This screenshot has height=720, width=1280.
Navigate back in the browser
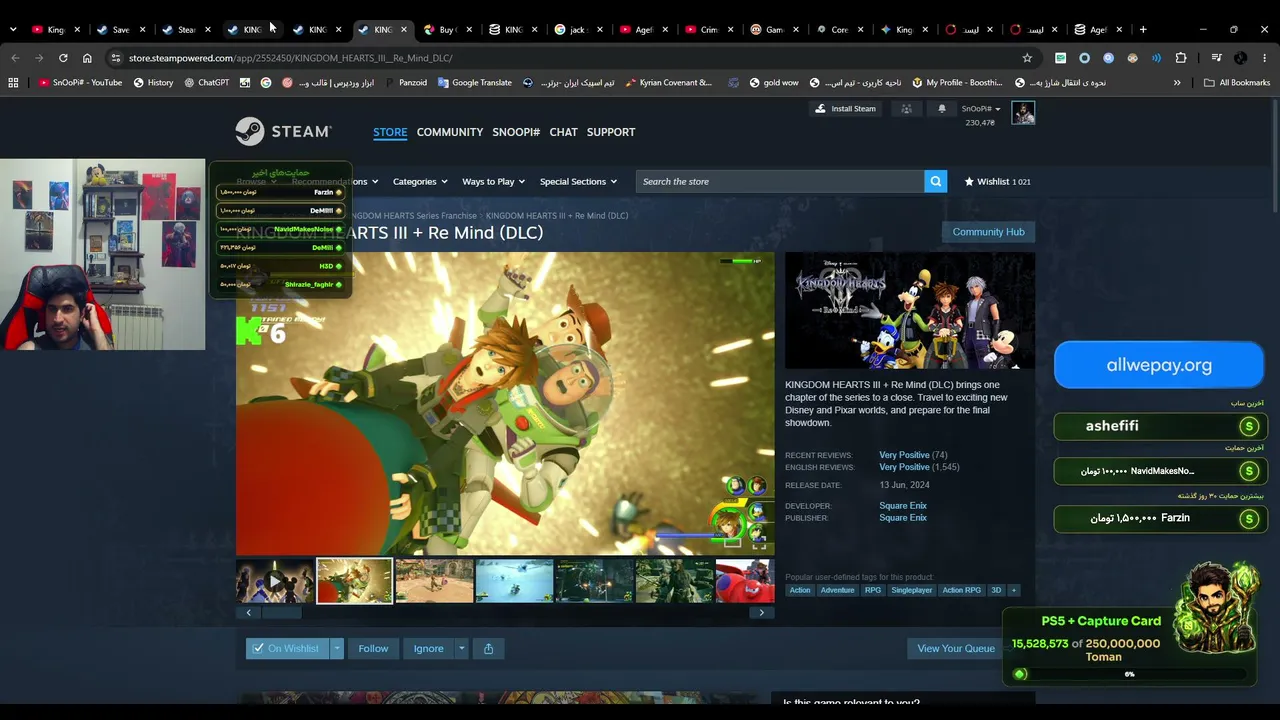click(x=15, y=58)
